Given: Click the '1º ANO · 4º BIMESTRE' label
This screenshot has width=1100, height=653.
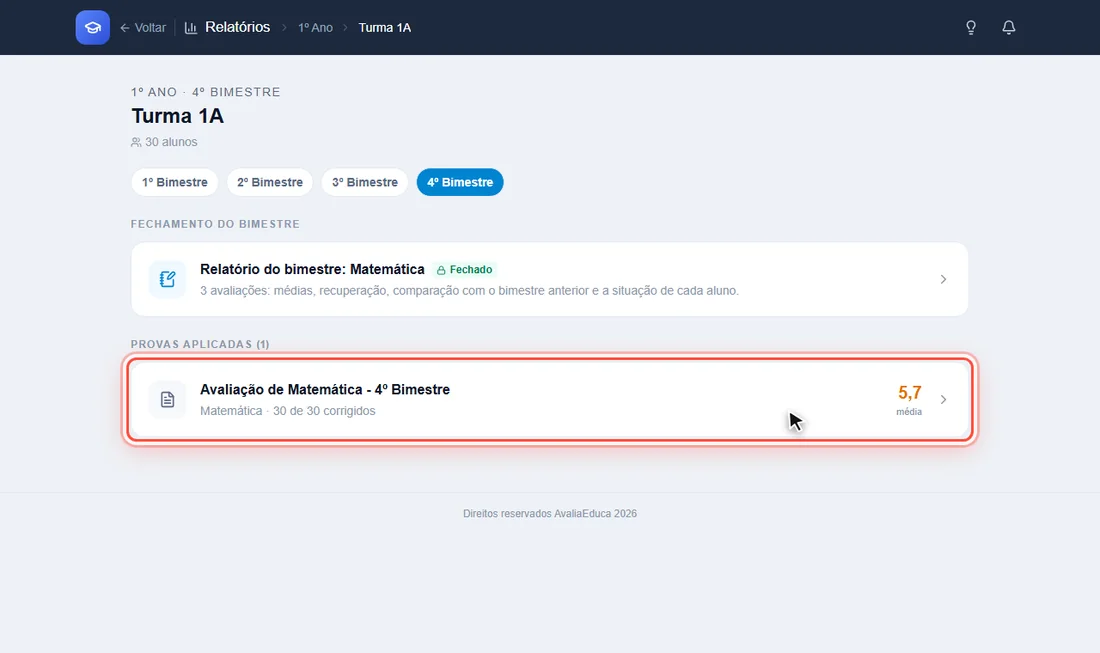Looking at the screenshot, I should 206,92.
